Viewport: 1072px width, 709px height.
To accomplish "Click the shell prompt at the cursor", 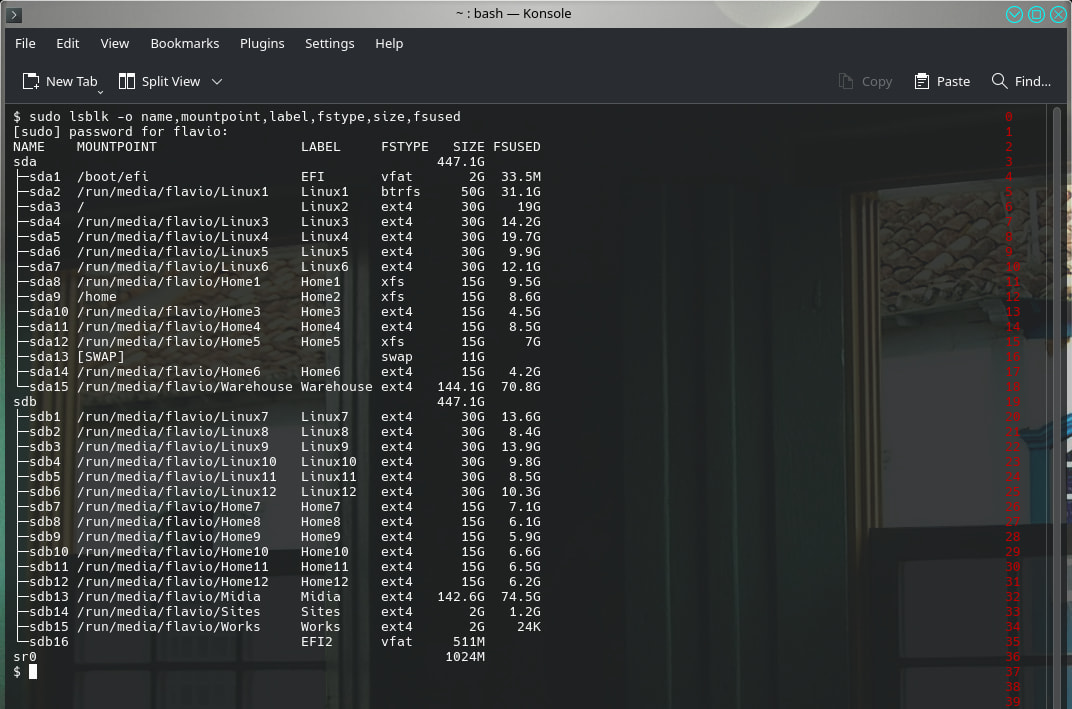I will pyautogui.click(x=33, y=671).
